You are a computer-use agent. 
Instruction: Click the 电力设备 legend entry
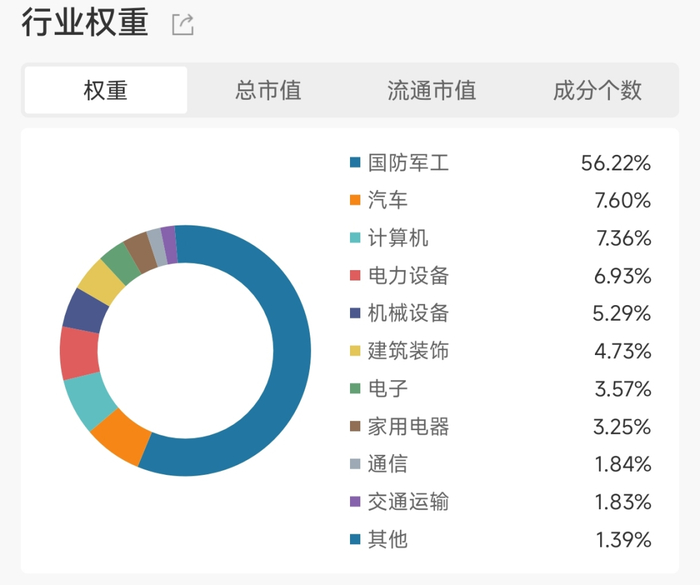(x=408, y=276)
